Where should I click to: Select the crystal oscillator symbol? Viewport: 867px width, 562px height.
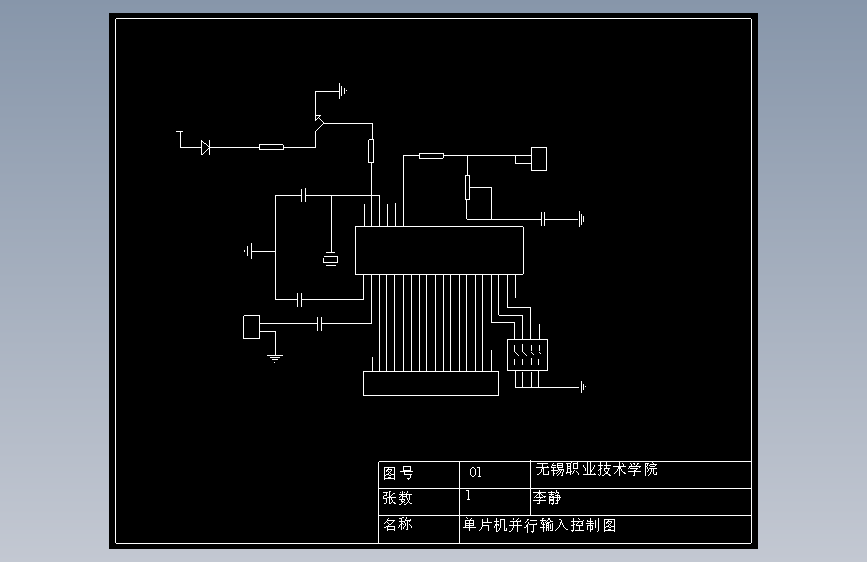click(x=330, y=259)
